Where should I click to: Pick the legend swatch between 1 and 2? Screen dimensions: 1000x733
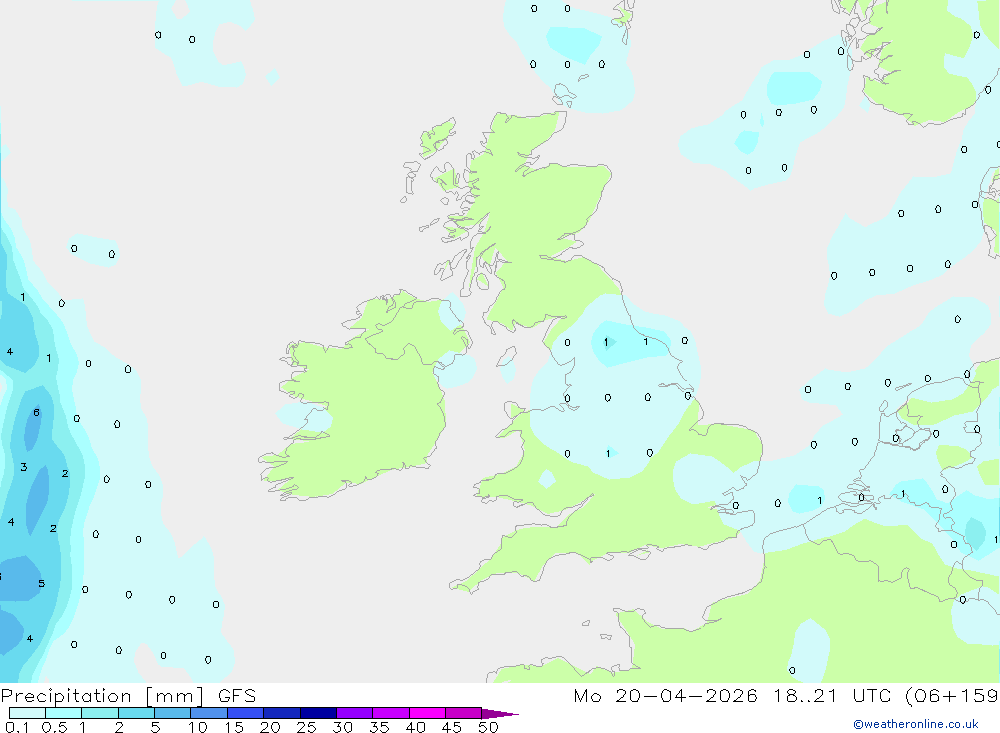click(99, 713)
